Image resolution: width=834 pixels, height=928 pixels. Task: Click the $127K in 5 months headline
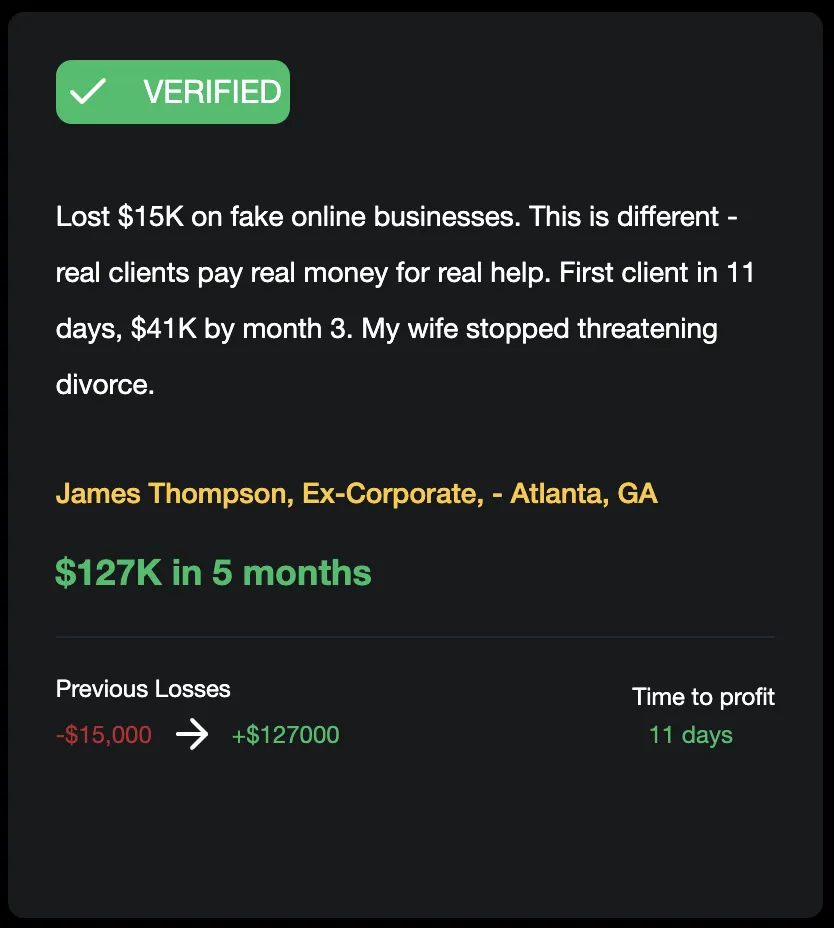(x=213, y=573)
